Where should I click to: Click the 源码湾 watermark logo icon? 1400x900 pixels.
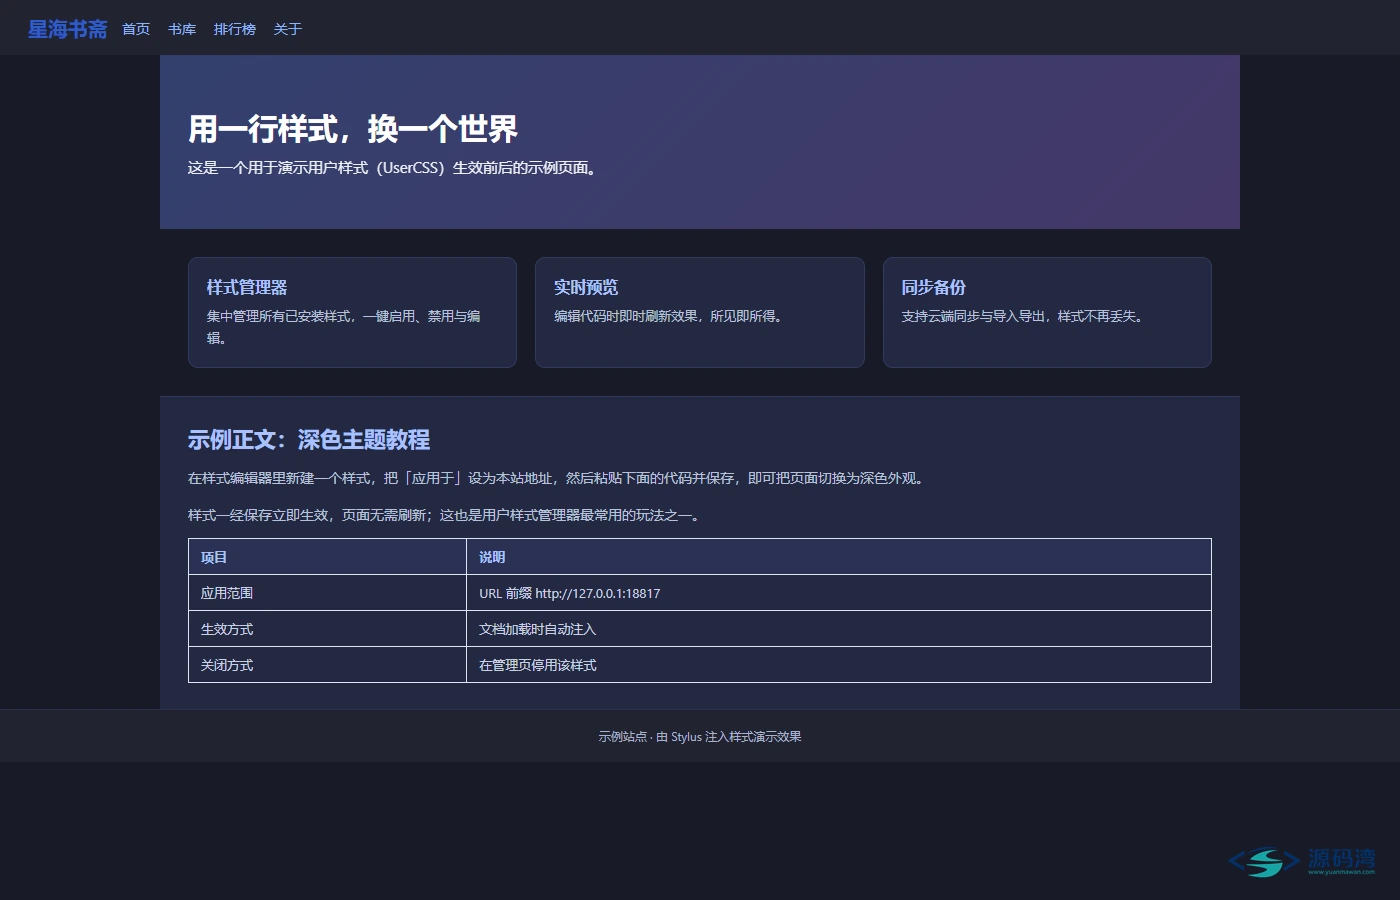tap(1264, 862)
